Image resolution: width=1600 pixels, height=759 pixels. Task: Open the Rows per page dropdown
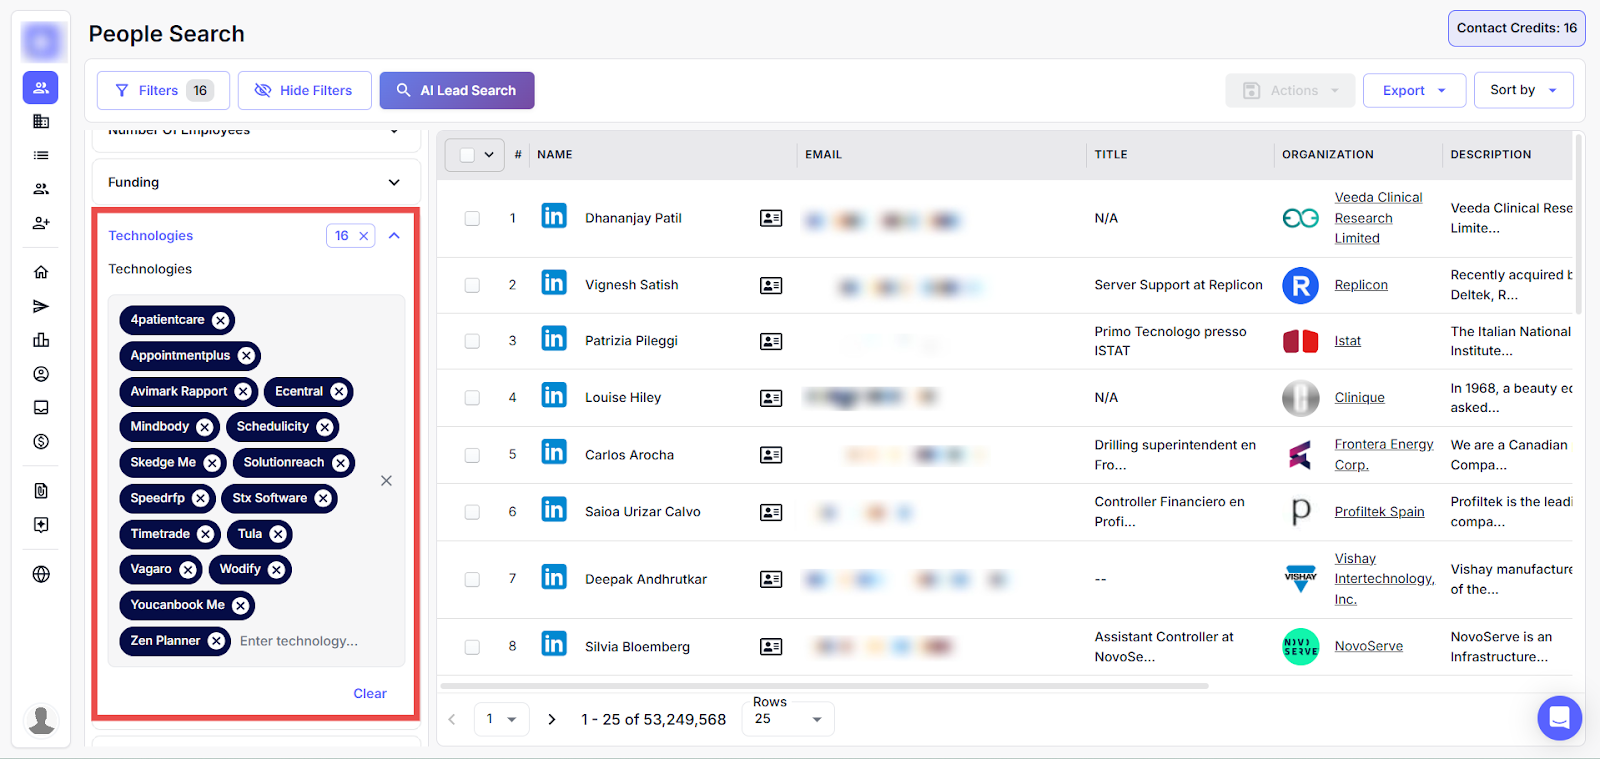[788, 719]
